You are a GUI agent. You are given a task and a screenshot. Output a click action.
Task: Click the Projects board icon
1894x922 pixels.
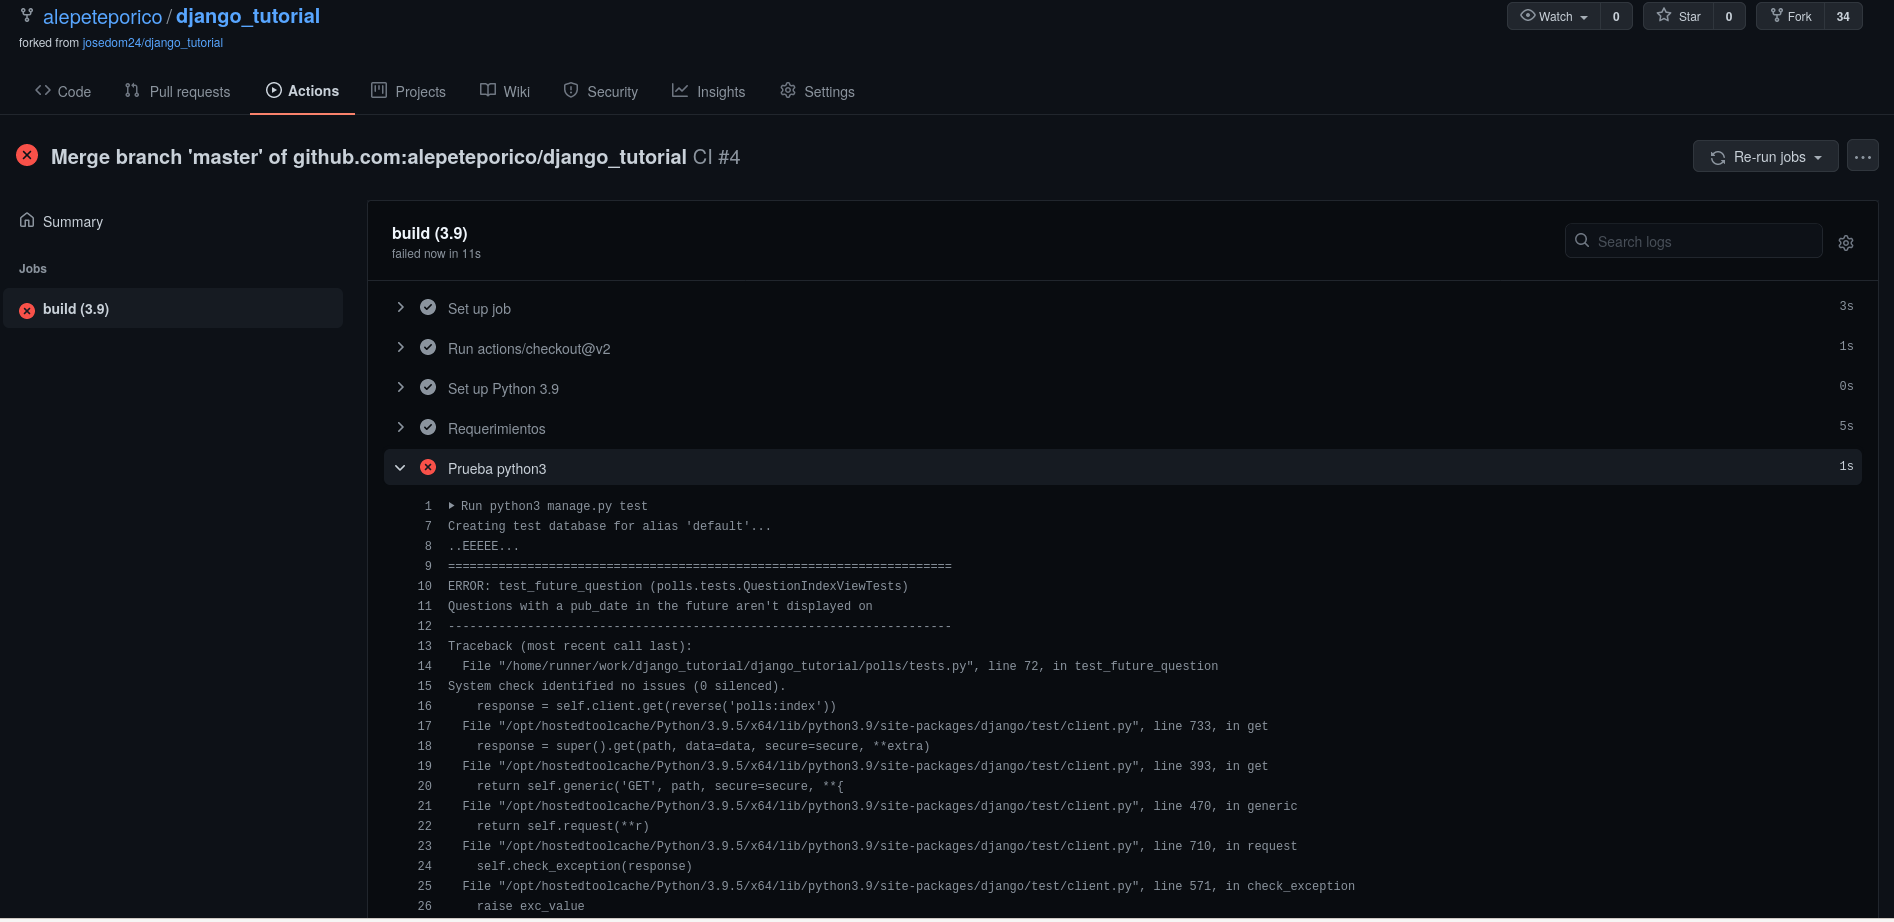pyautogui.click(x=379, y=90)
